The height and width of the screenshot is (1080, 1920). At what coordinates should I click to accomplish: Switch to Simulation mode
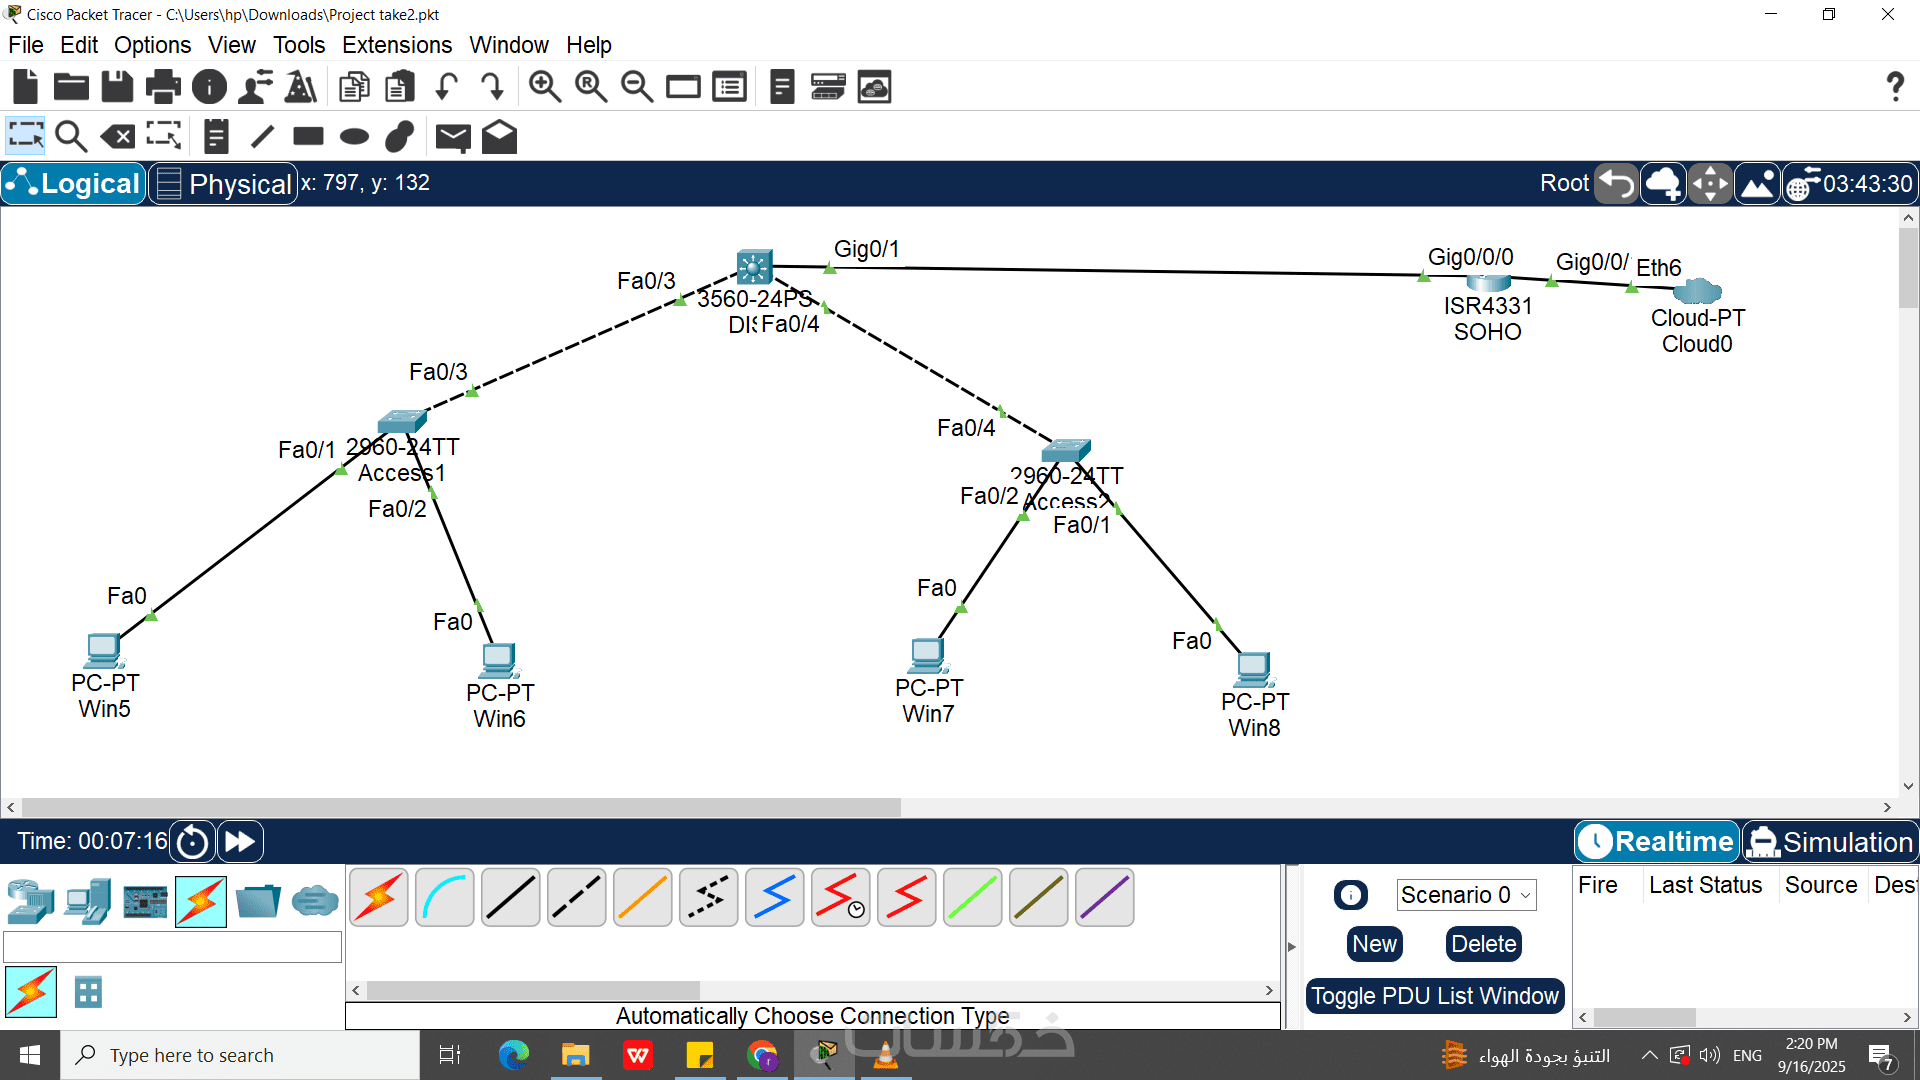(1830, 842)
